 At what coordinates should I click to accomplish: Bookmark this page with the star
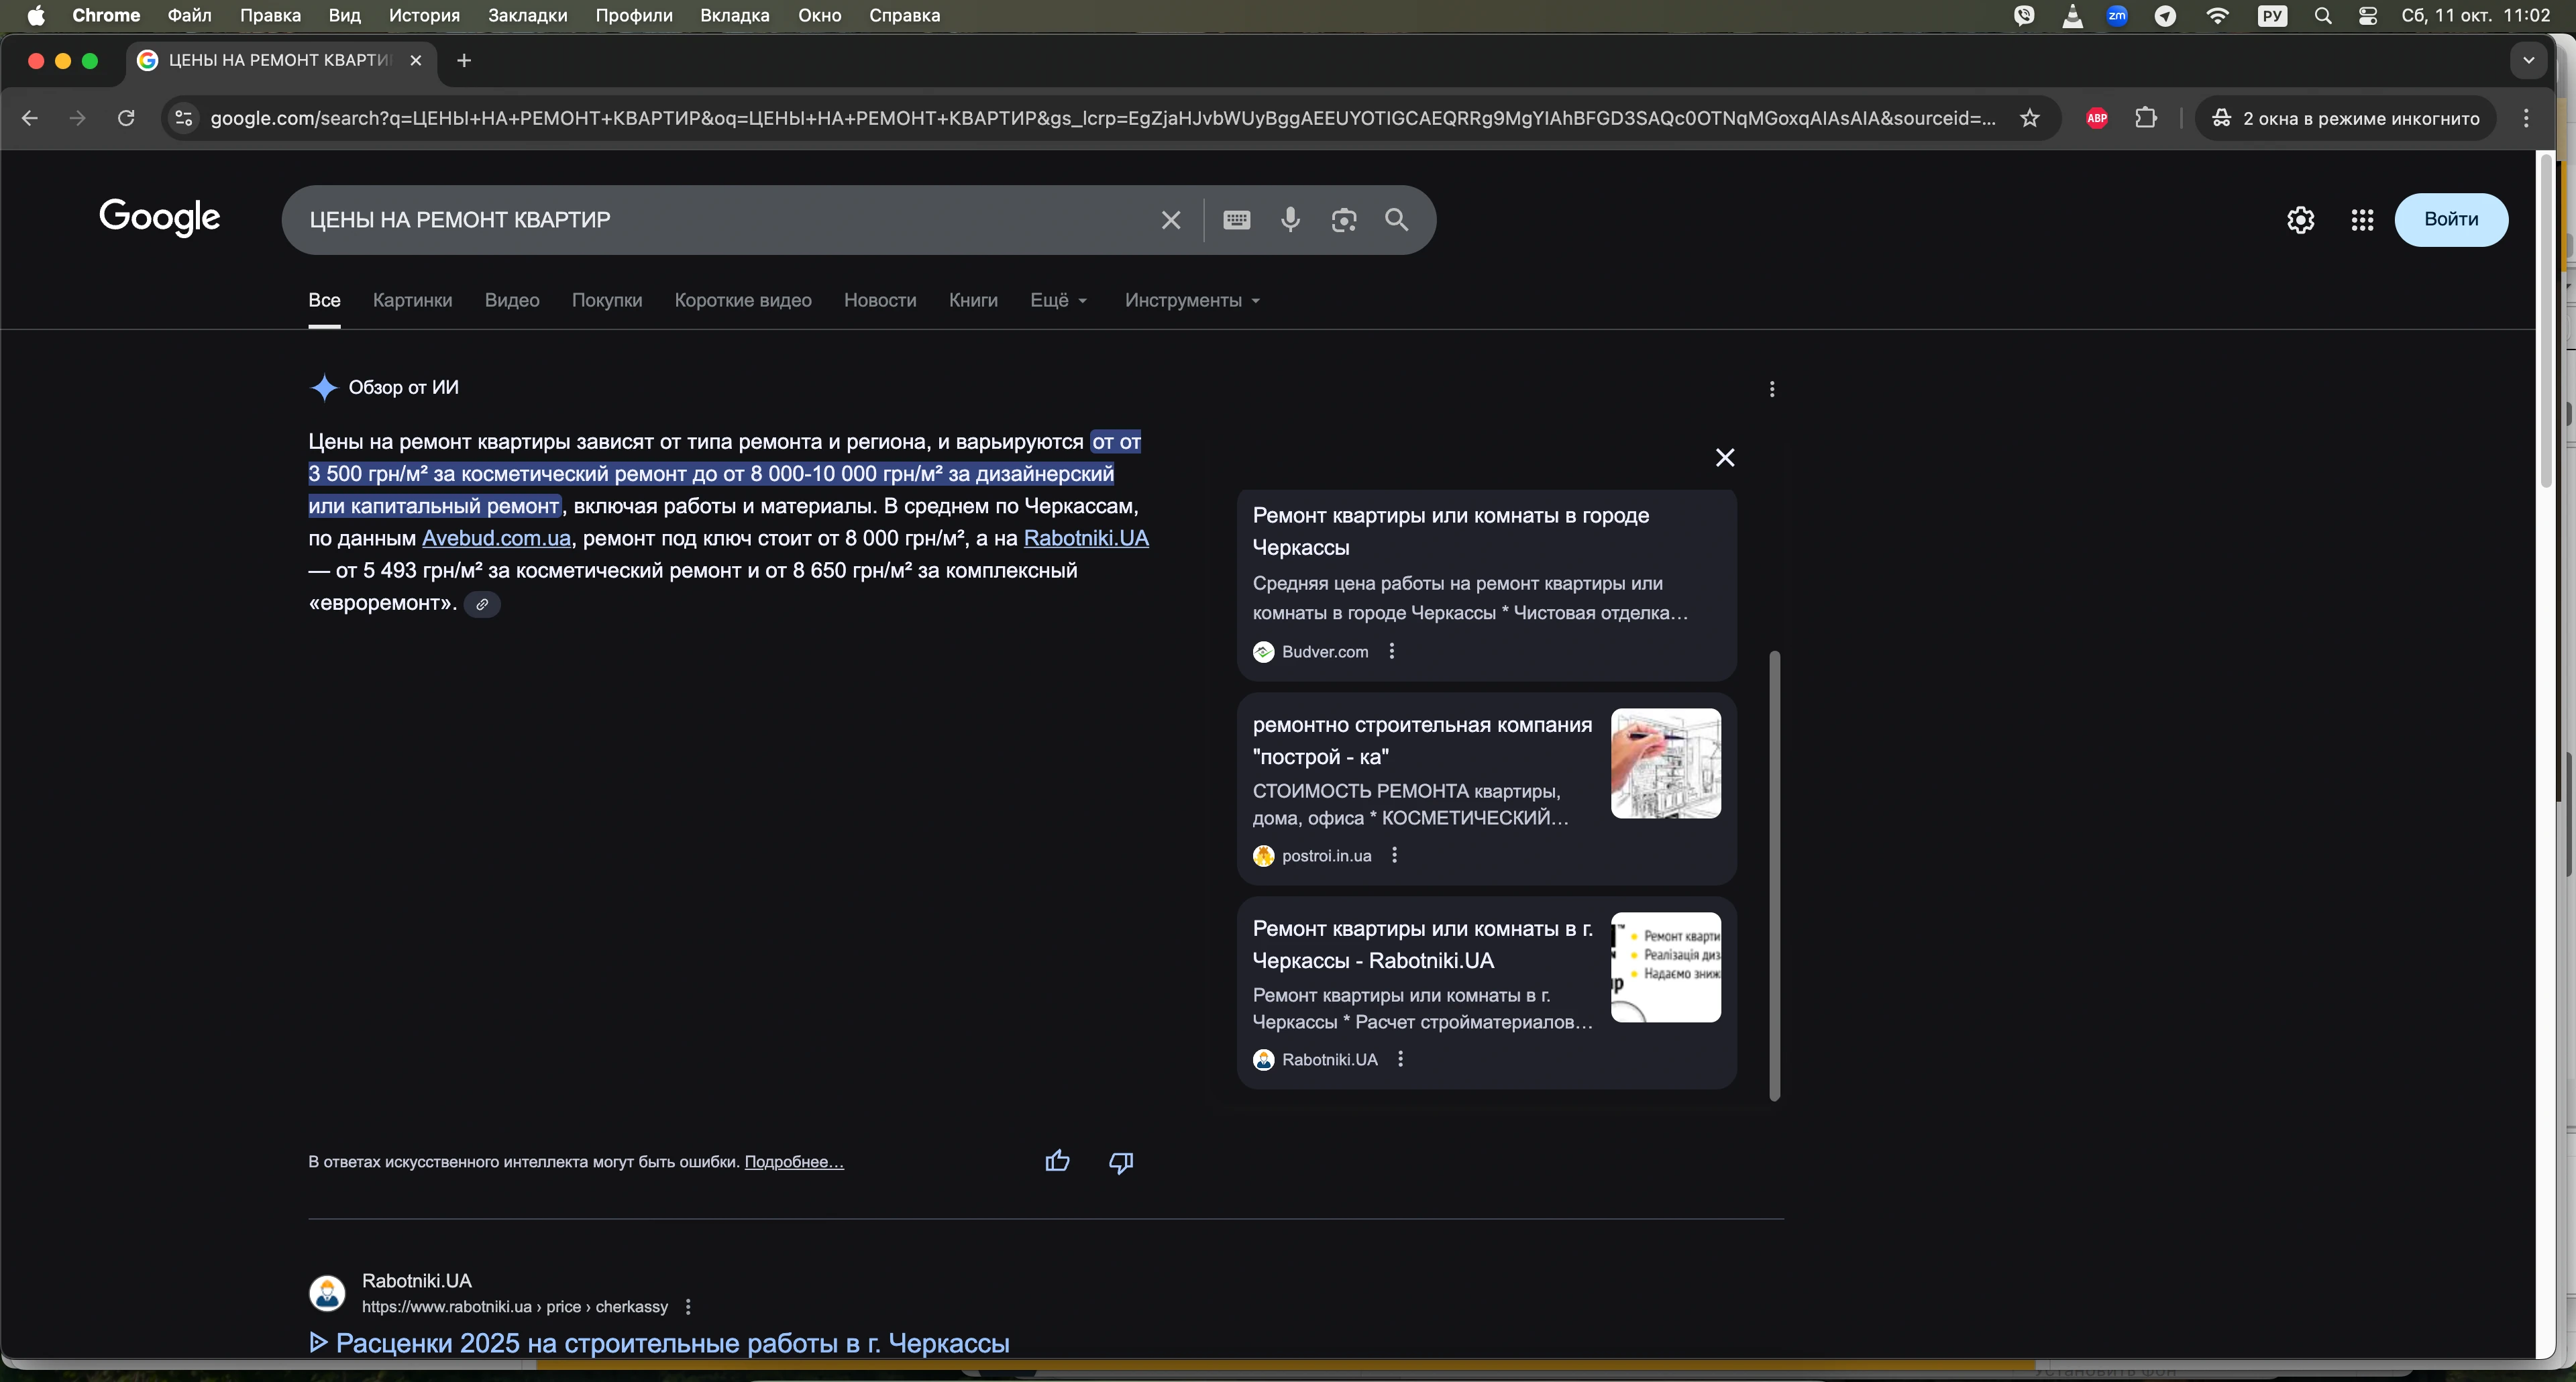pos(2029,118)
